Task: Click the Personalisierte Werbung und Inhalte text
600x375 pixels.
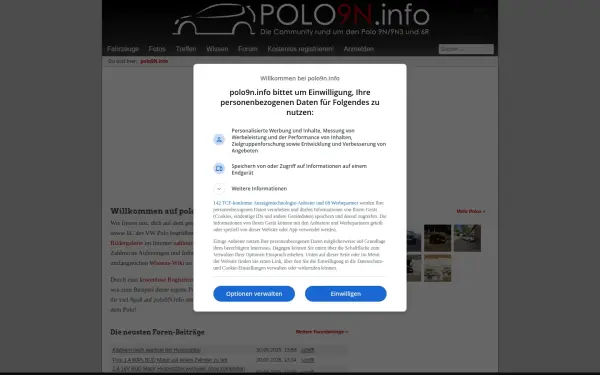Action: (x=309, y=141)
